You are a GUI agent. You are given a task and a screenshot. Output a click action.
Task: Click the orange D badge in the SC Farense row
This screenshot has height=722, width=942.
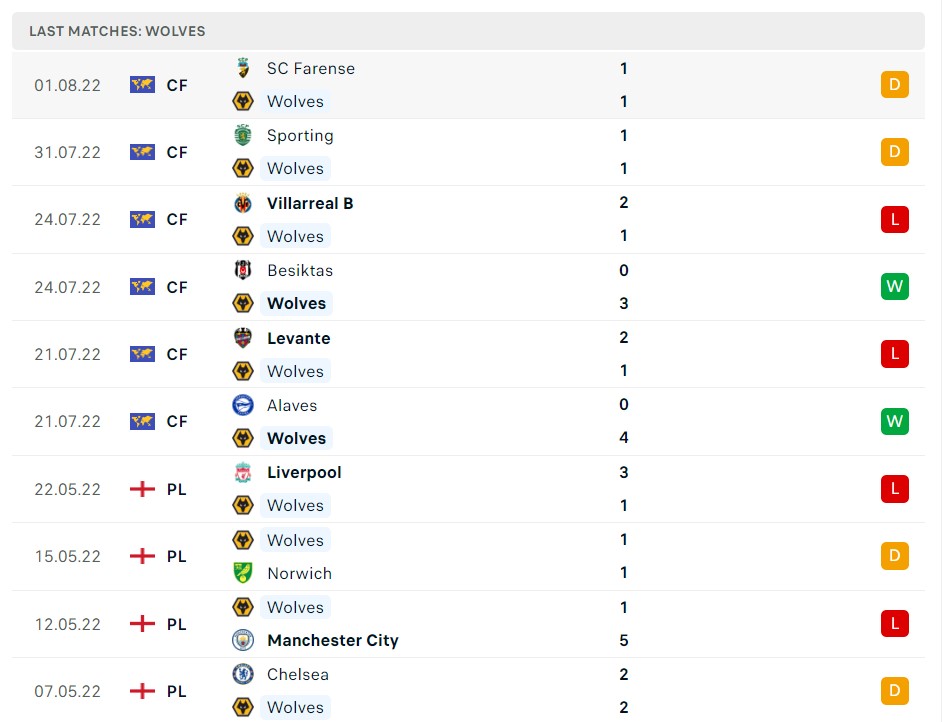[x=894, y=85]
